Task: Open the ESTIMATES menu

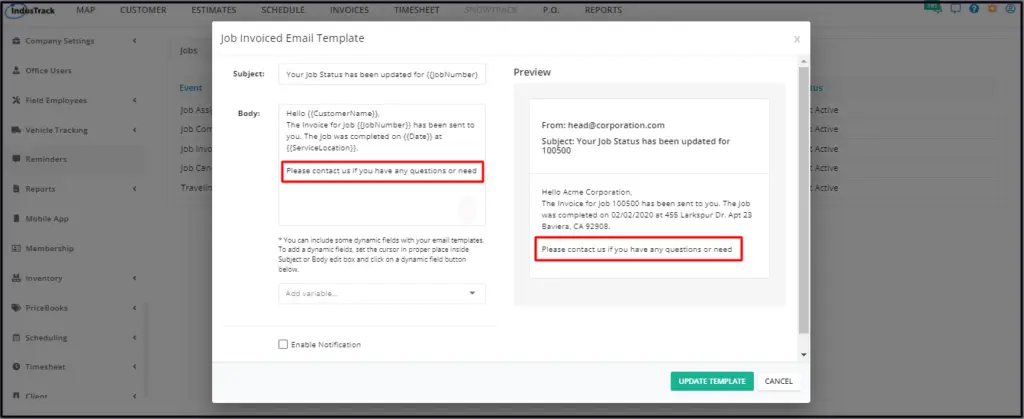Action: (x=214, y=10)
